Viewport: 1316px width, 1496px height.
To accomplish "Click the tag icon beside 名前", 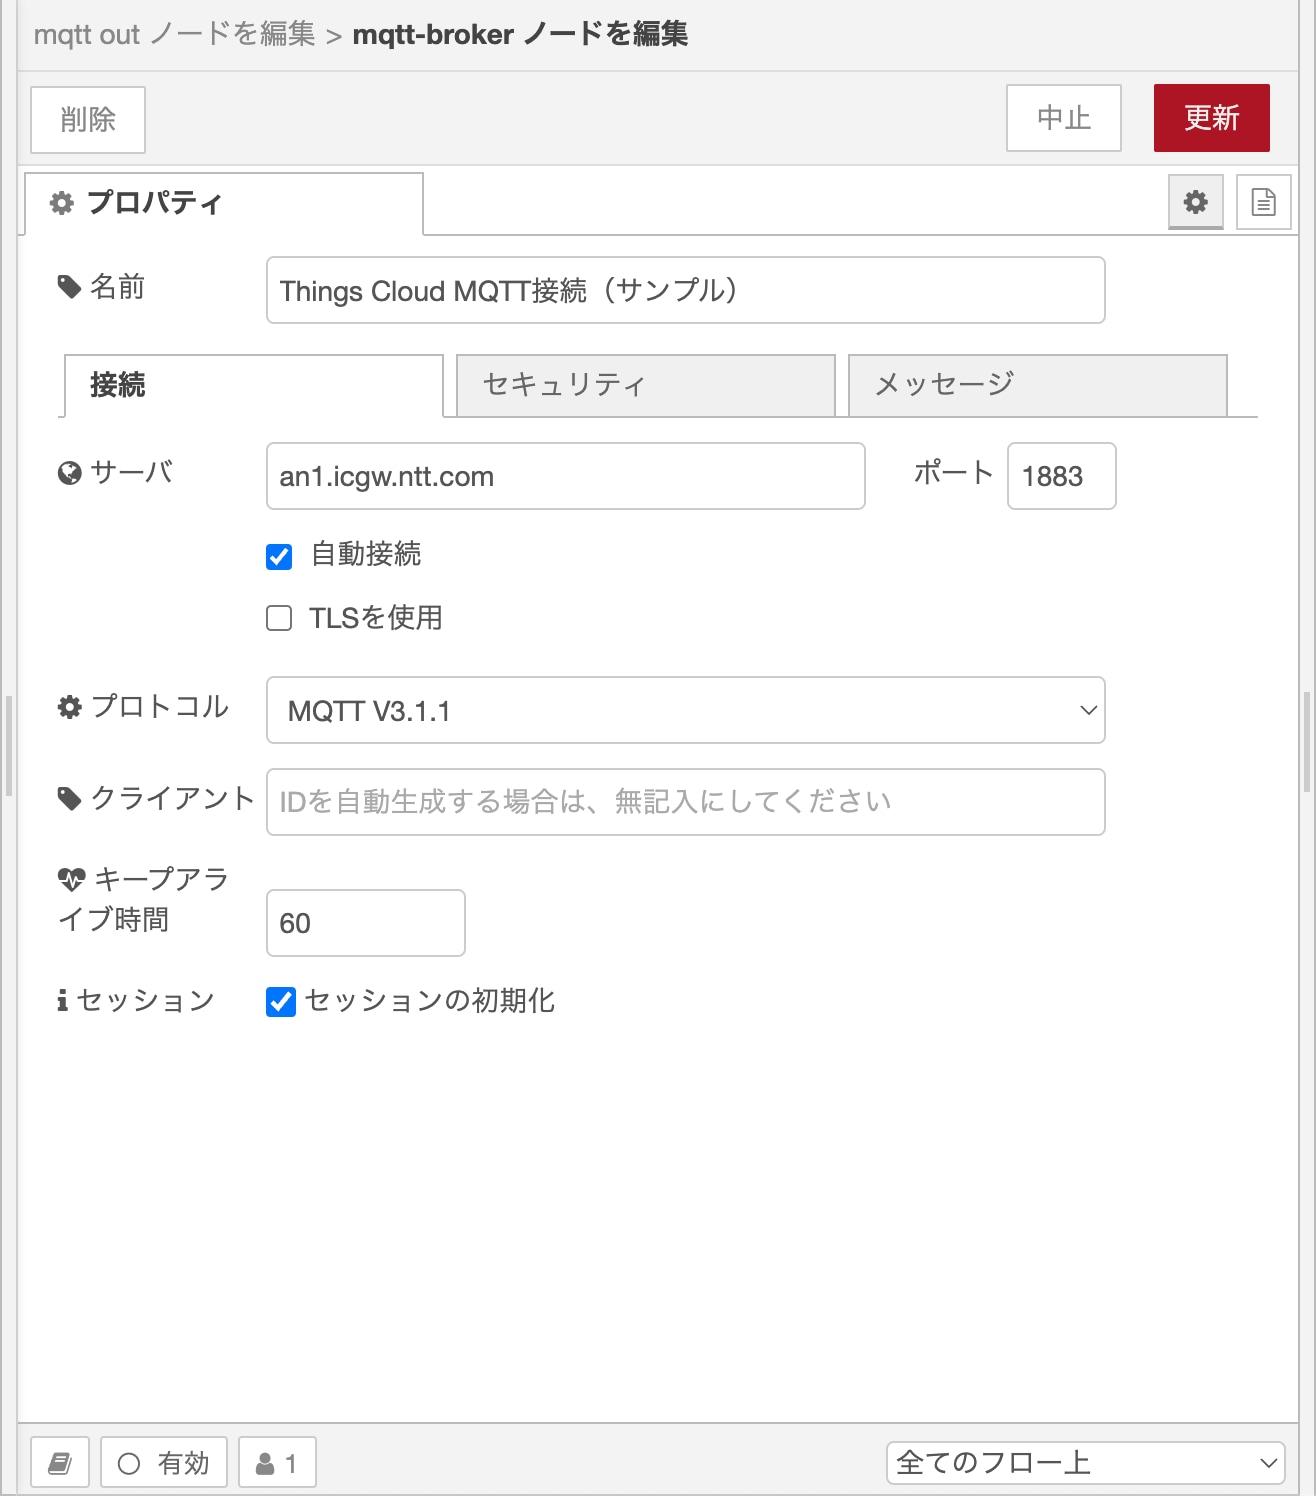I will [x=69, y=288].
